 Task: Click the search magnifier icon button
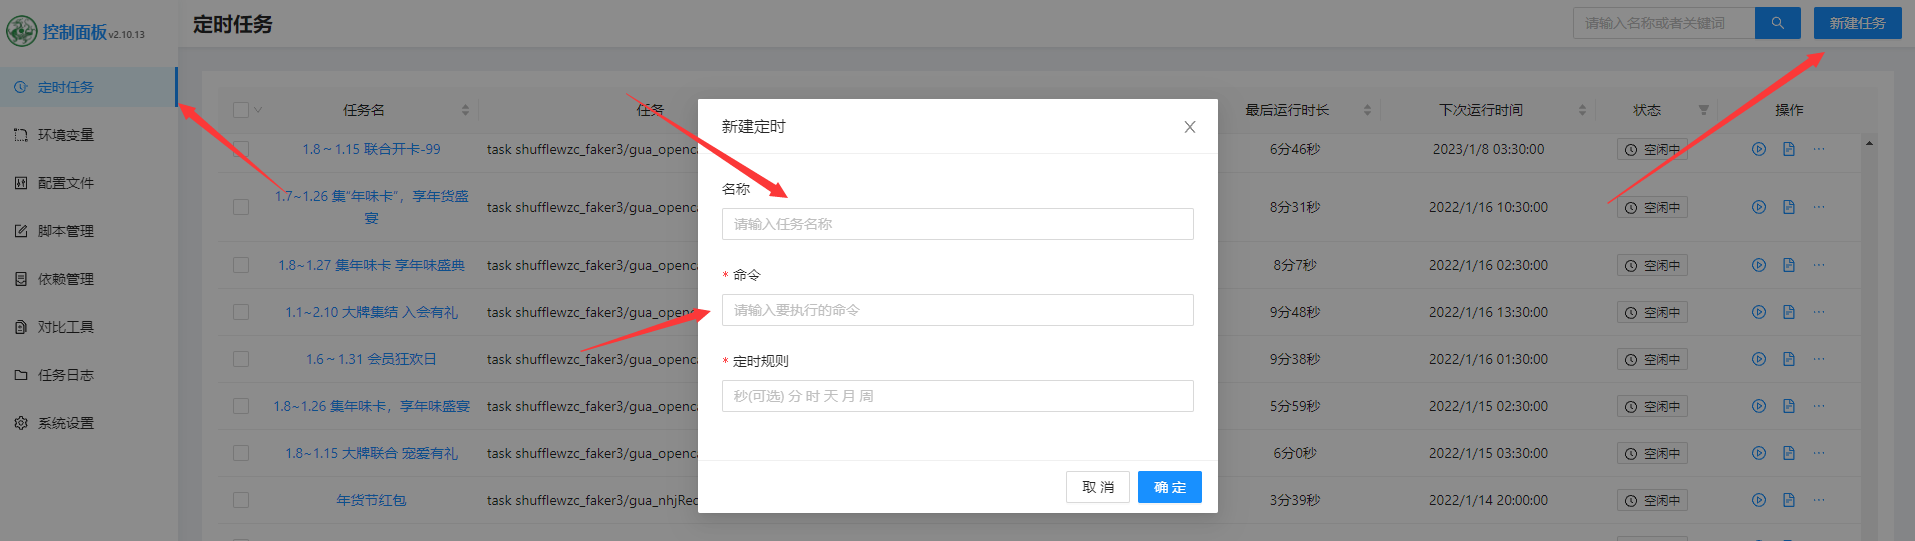click(1777, 23)
